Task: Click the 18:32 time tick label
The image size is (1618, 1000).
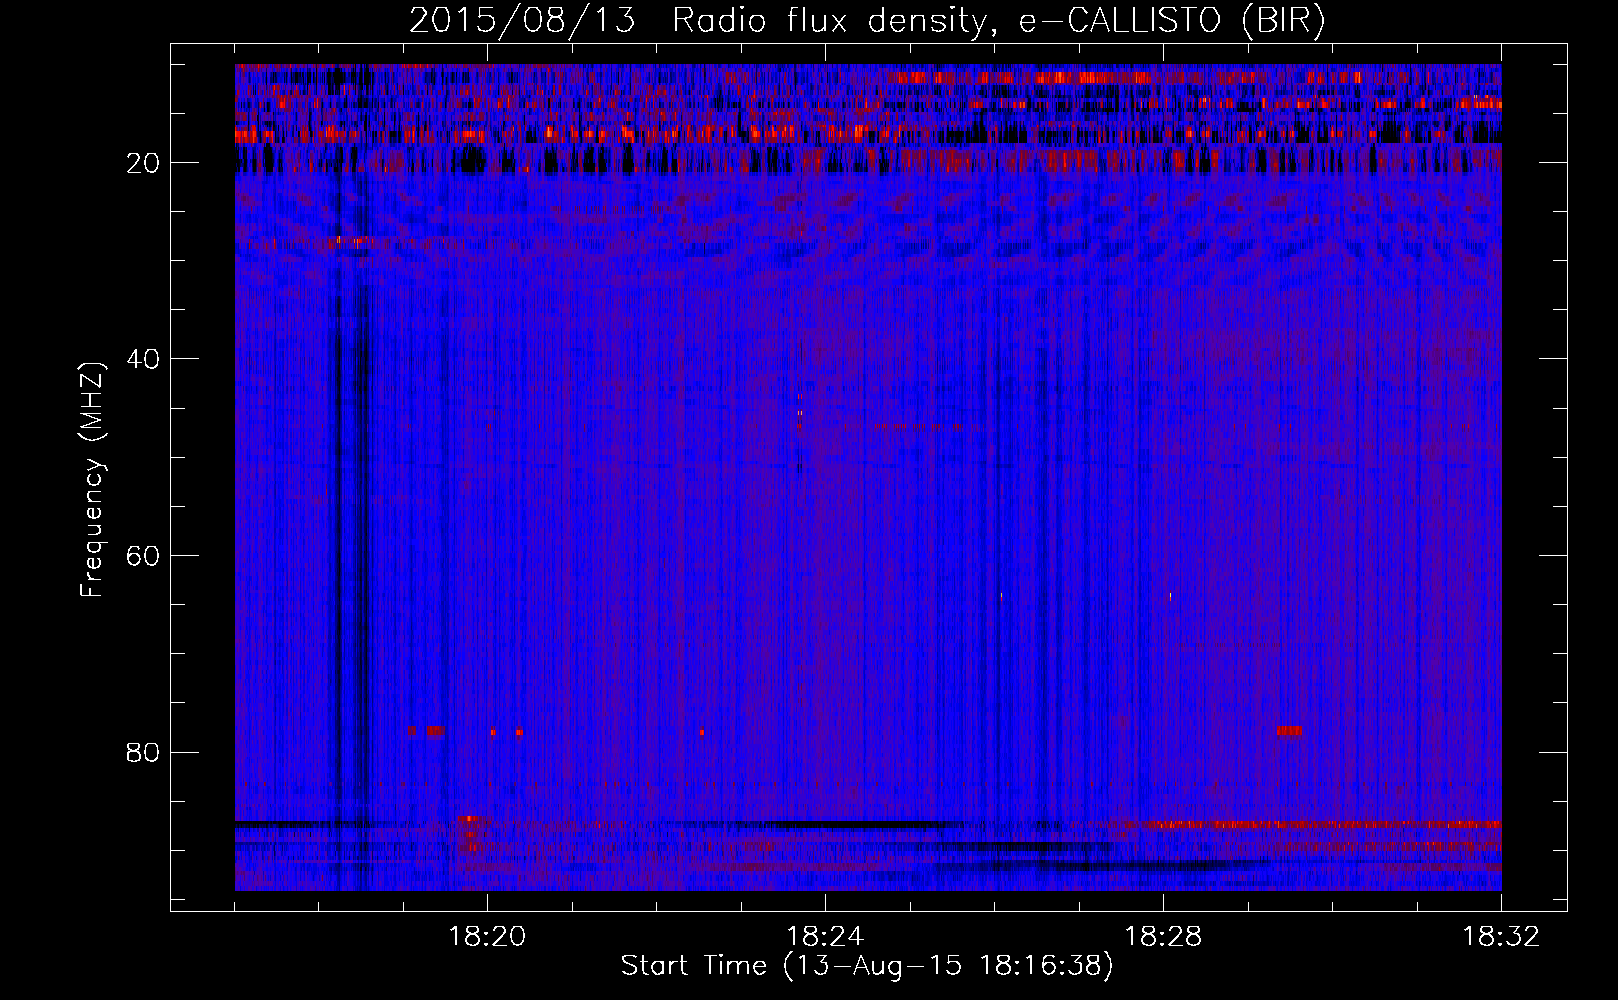Action: [1501, 937]
